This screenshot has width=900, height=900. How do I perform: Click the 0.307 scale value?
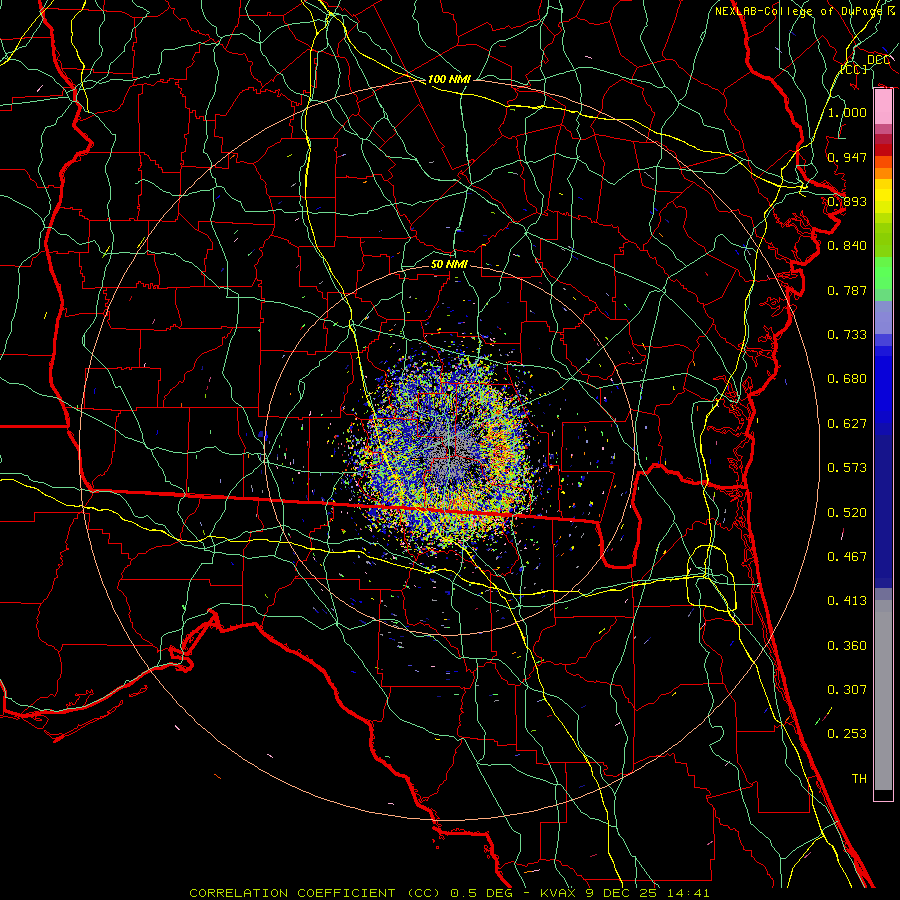tap(847, 690)
